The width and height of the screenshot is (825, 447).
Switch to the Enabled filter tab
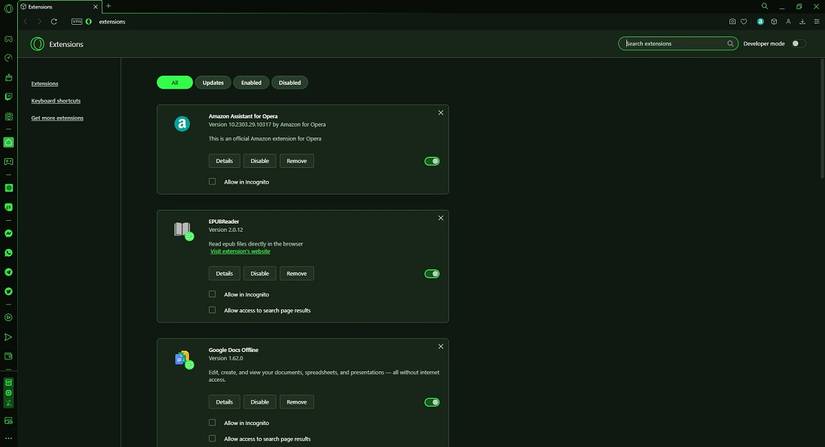click(251, 83)
